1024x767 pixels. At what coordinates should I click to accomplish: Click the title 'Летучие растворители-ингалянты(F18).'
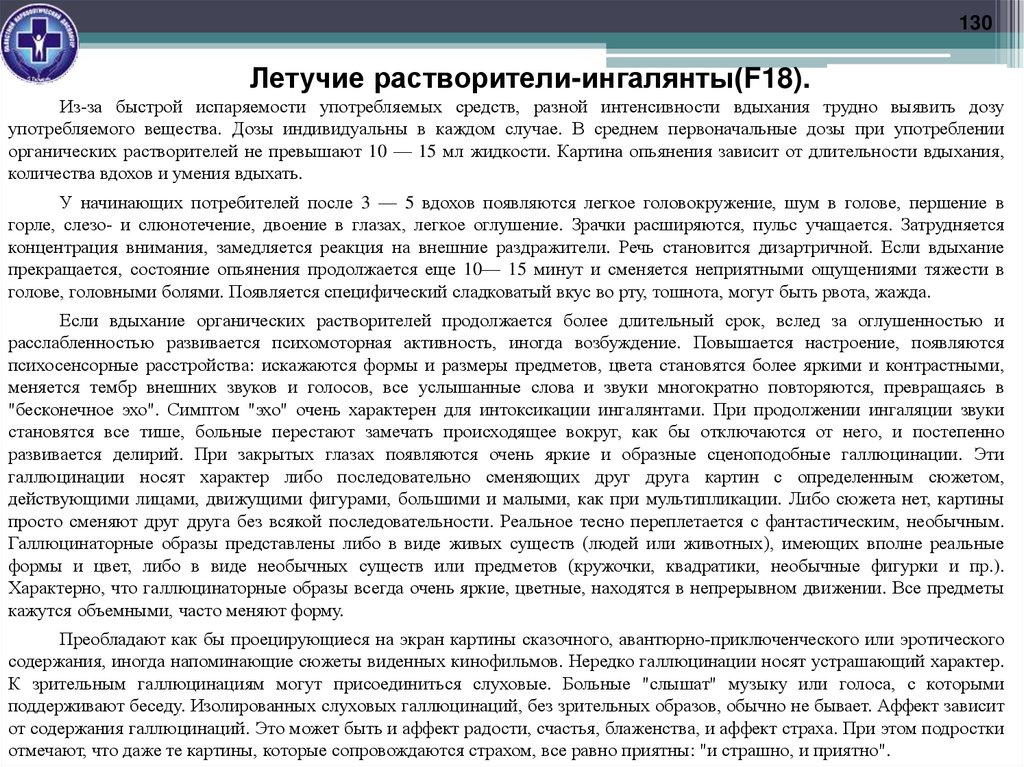click(530, 78)
